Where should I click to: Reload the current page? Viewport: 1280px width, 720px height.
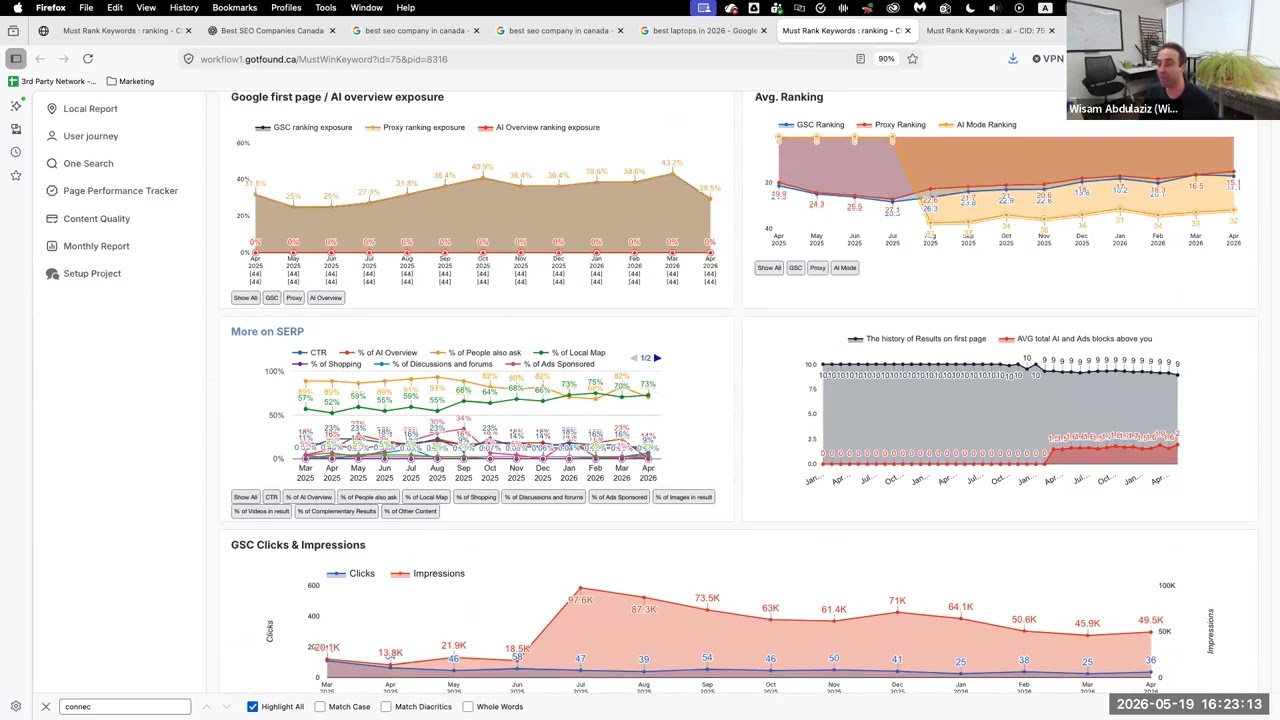coord(88,59)
